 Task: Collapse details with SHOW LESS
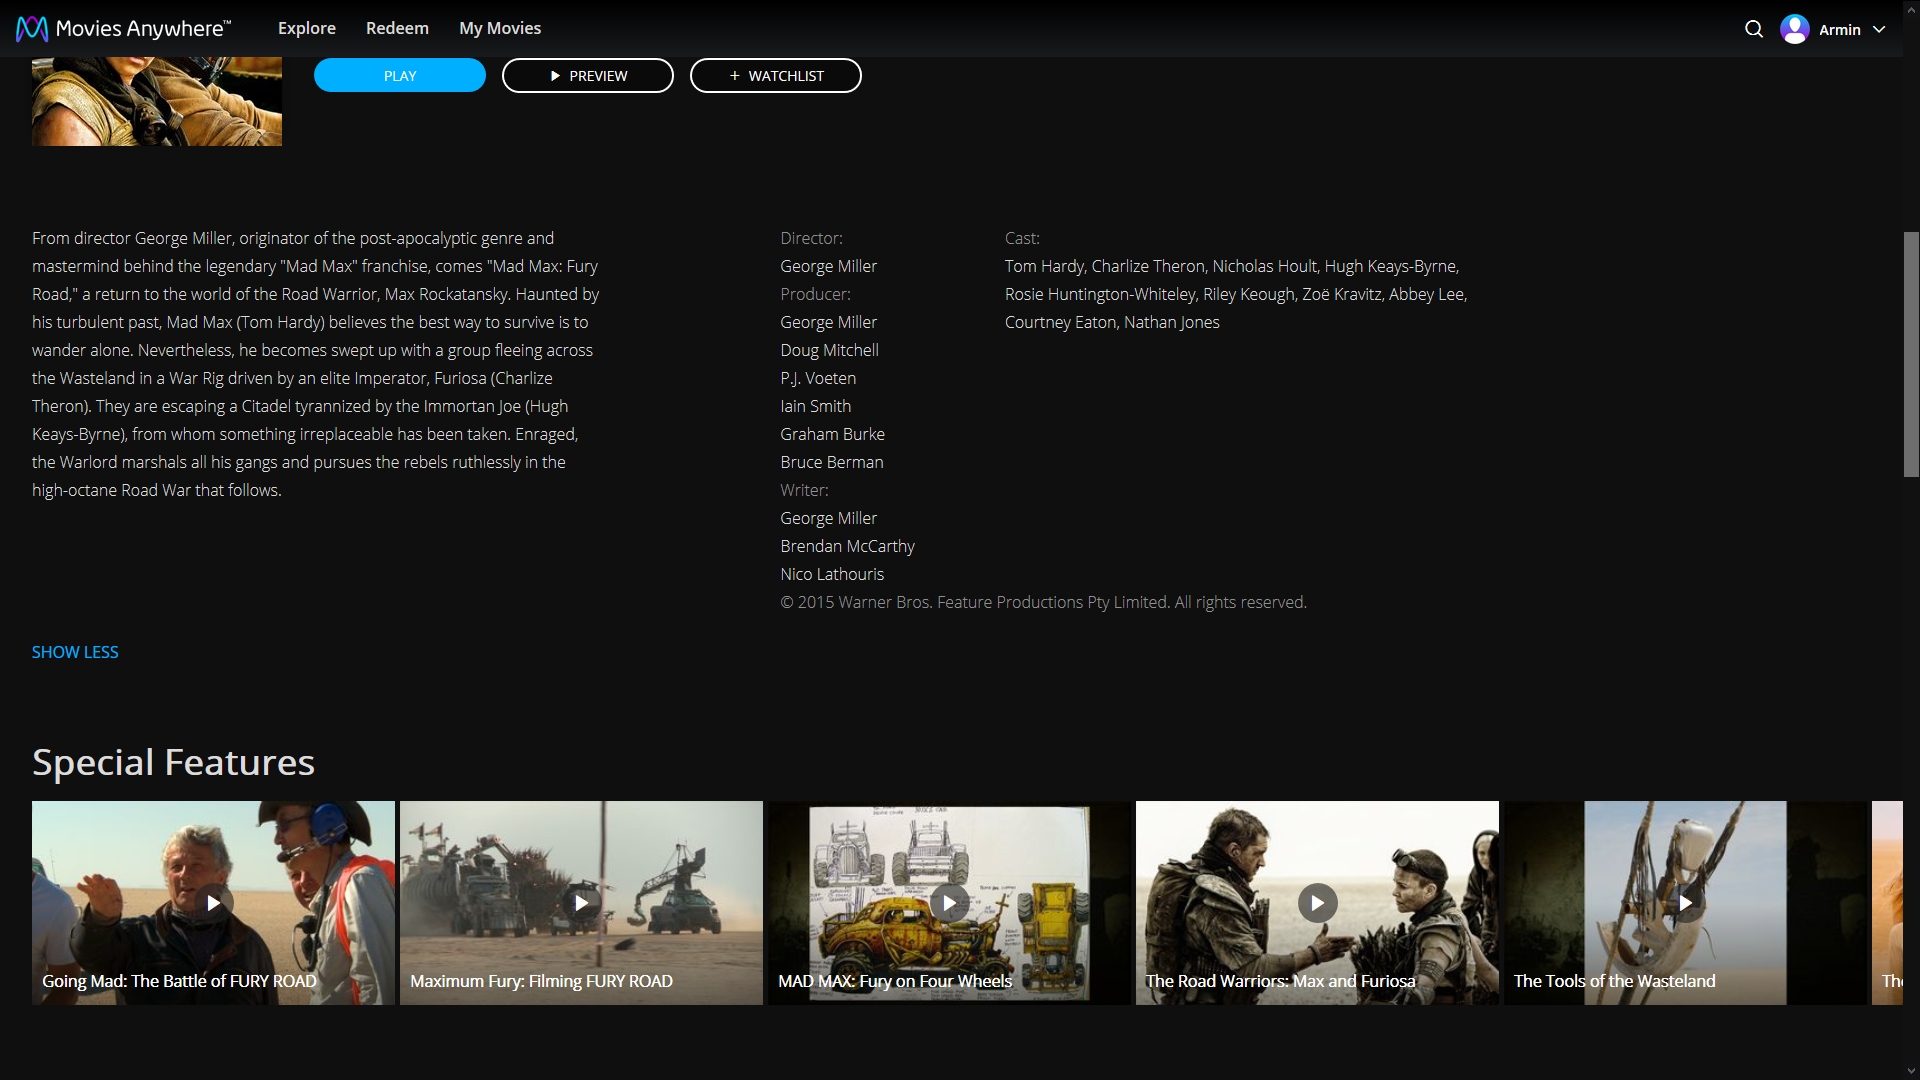75,652
